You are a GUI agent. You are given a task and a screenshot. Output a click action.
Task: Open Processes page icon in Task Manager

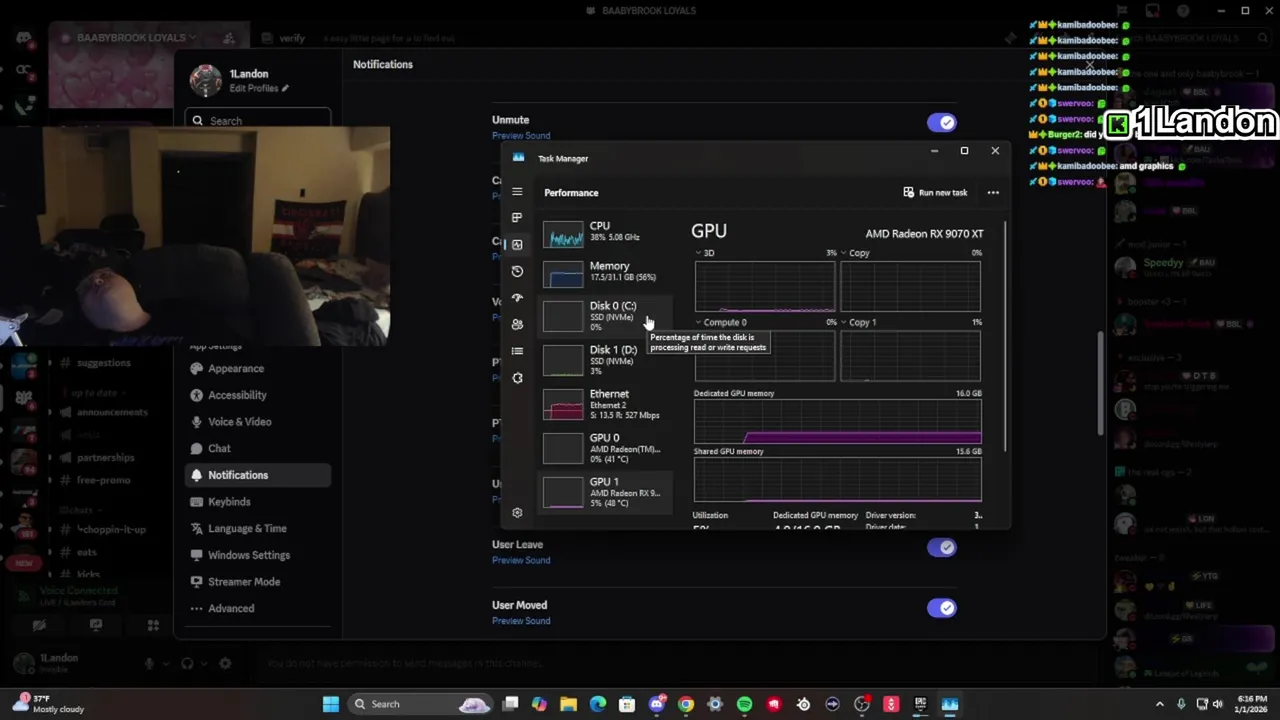point(517,218)
